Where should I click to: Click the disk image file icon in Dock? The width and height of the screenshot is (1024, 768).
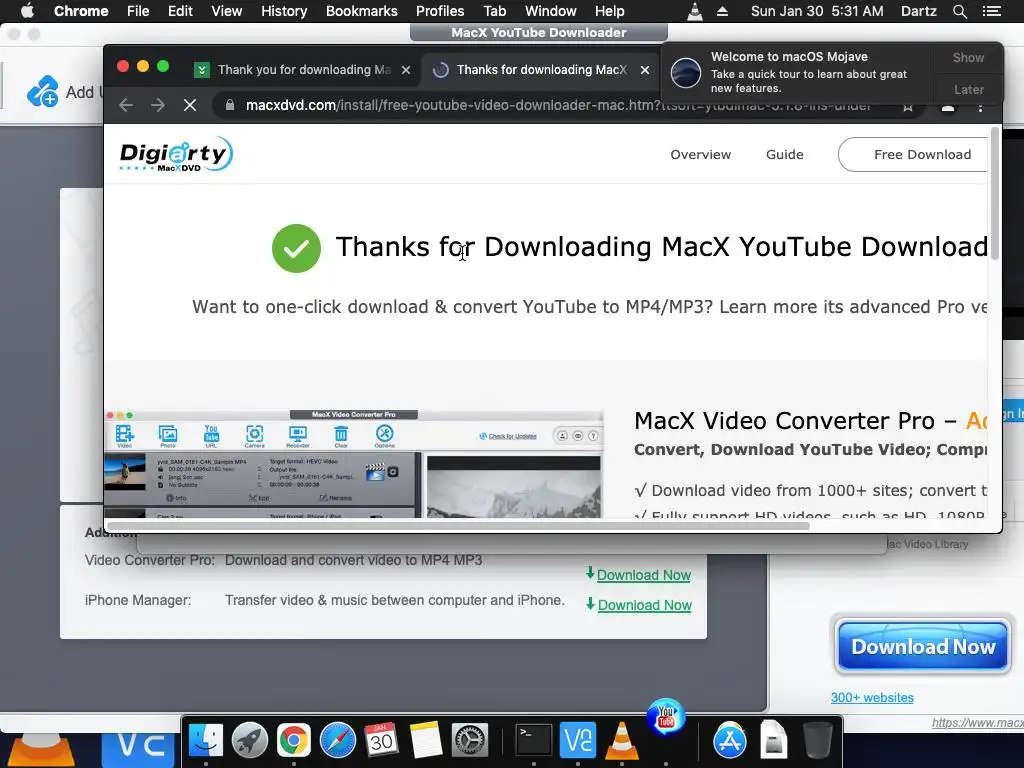coord(773,741)
